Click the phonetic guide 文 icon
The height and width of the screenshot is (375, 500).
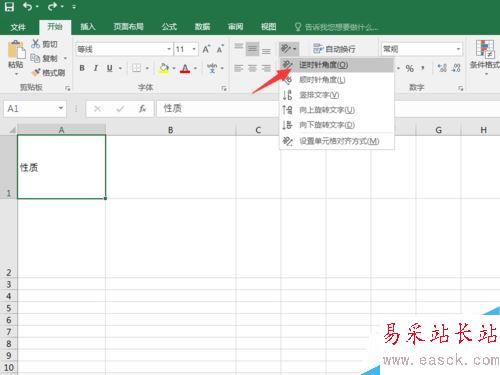pos(212,68)
